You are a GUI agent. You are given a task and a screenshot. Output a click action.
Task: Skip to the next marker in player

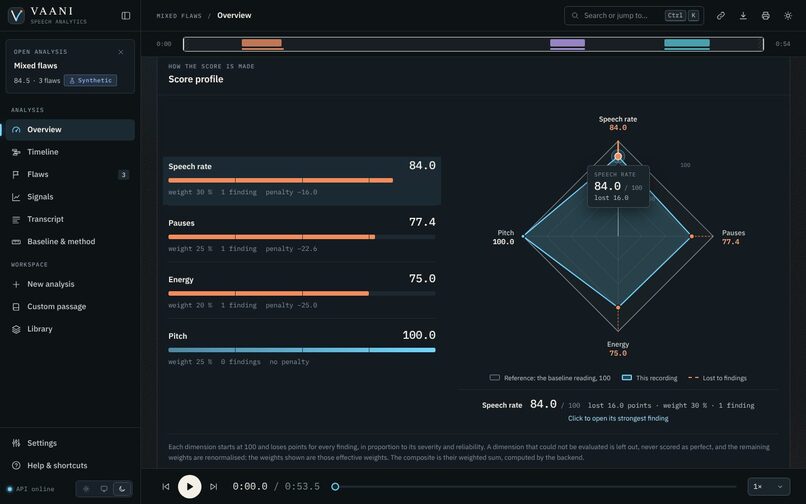[x=214, y=487]
